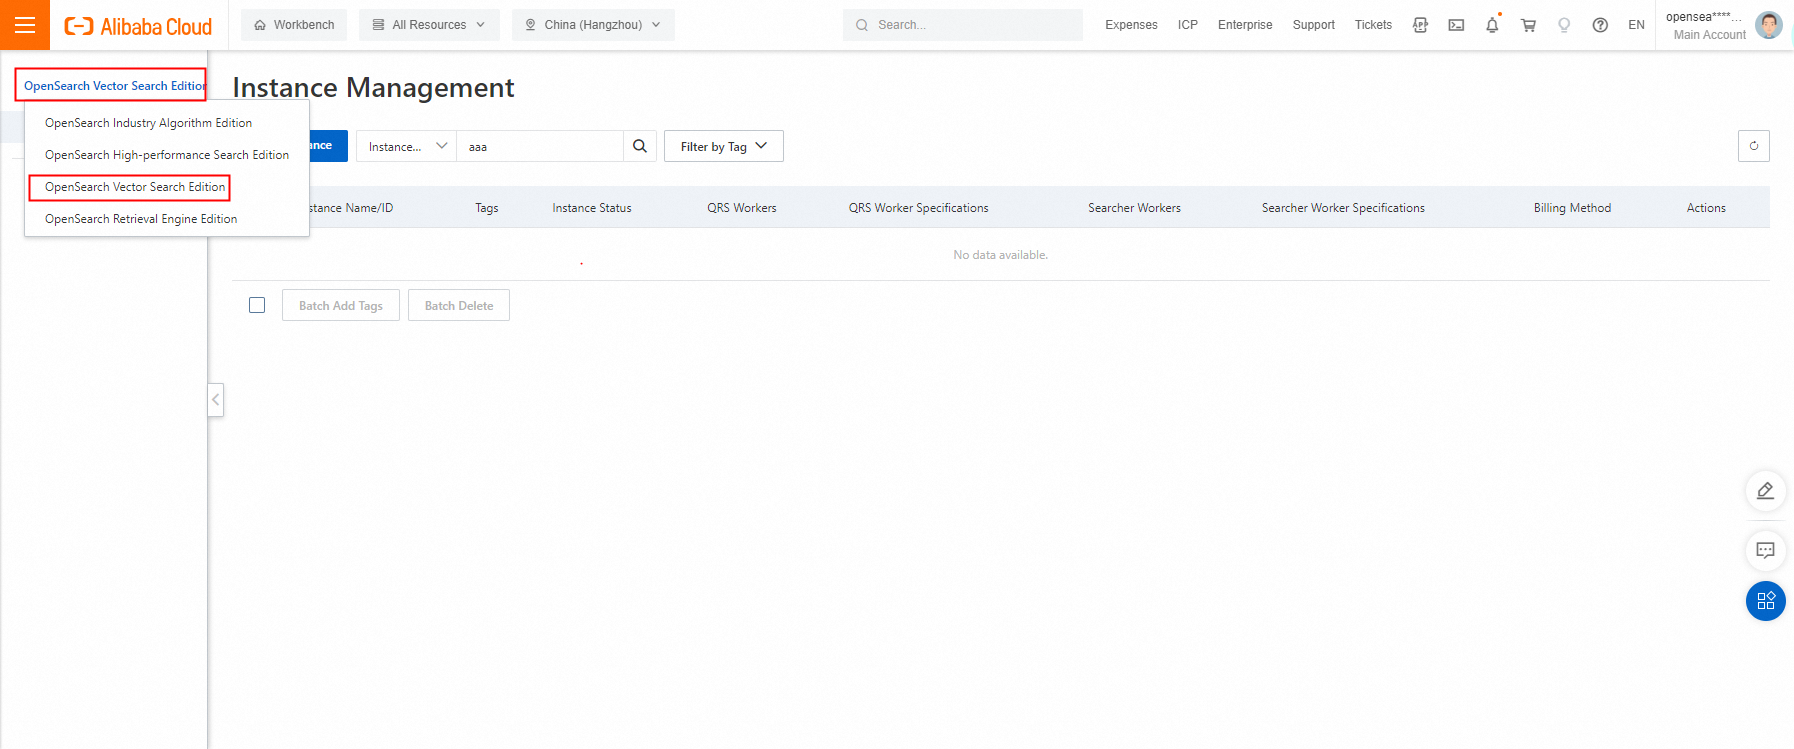This screenshot has height=749, width=1794.
Task: Open the Expenses menu
Action: (1131, 25)
